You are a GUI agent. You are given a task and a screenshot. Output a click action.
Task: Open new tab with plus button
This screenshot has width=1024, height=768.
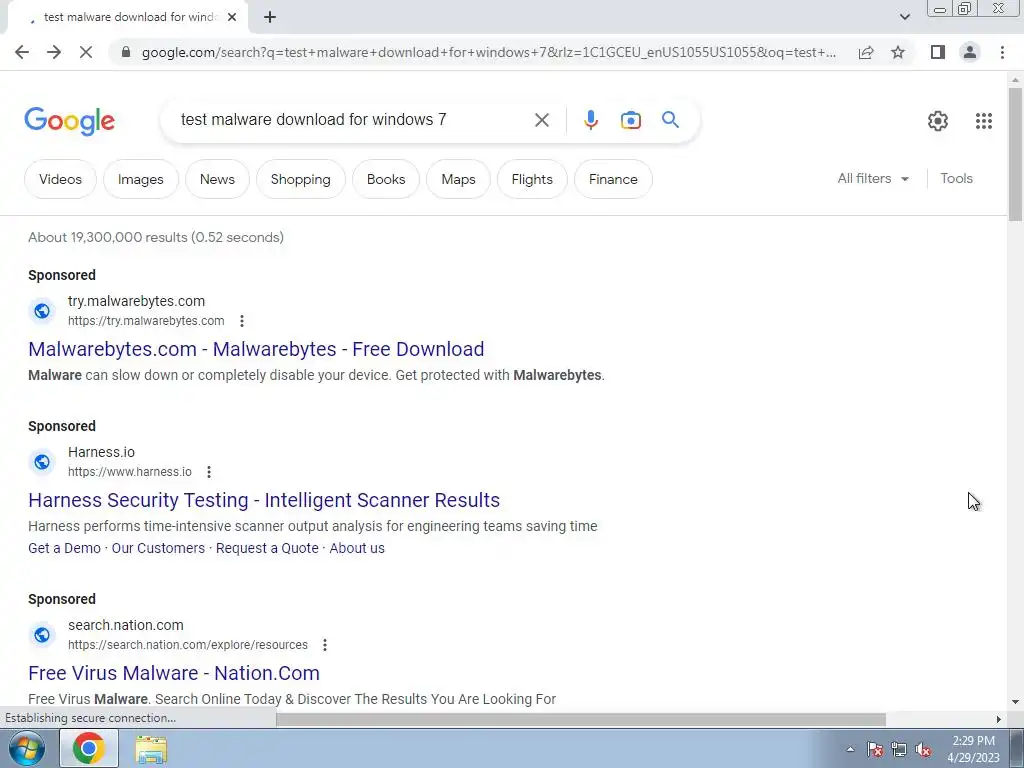(270, 17)
